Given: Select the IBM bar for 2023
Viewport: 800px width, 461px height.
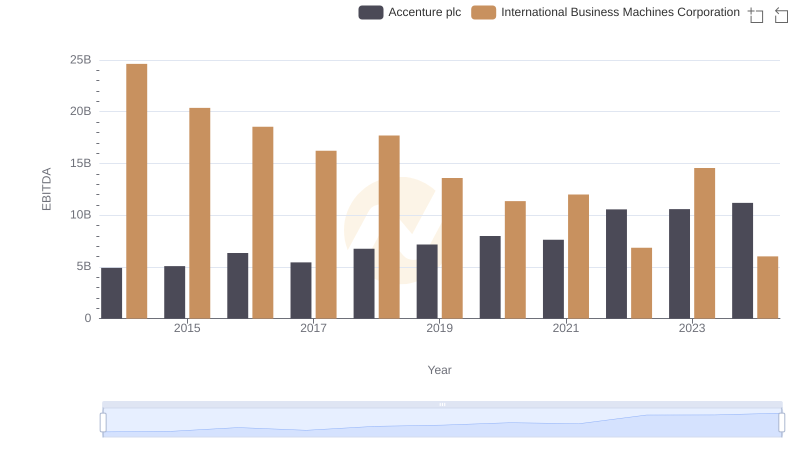Looking at the screenshot, I should click(x=705, y=243).
